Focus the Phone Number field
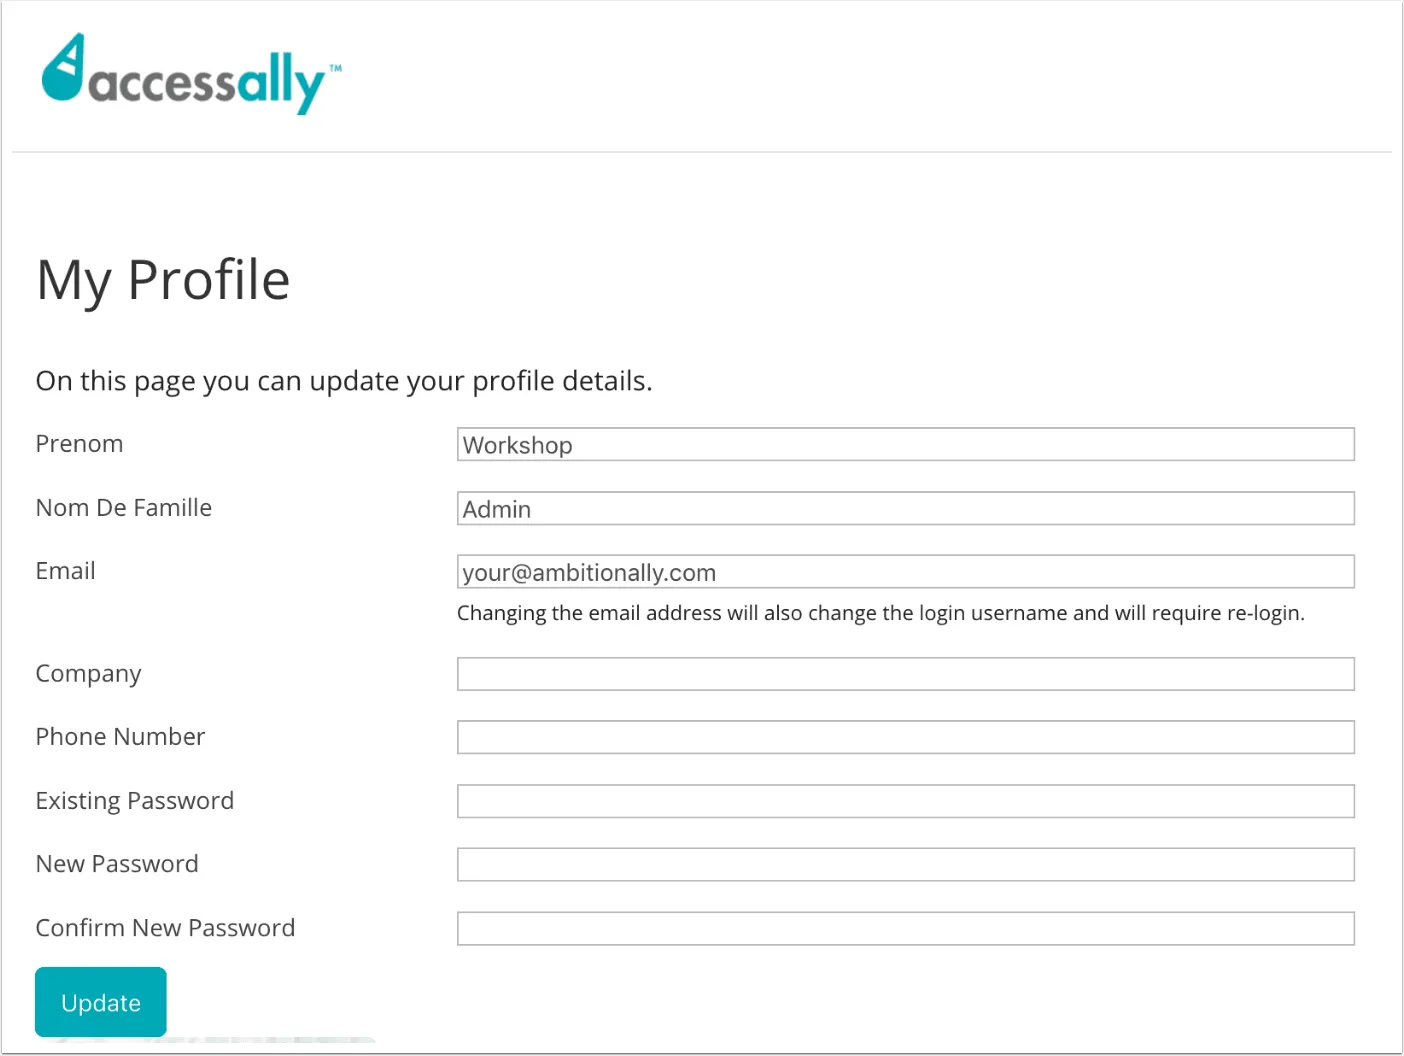 pos(905,737)
